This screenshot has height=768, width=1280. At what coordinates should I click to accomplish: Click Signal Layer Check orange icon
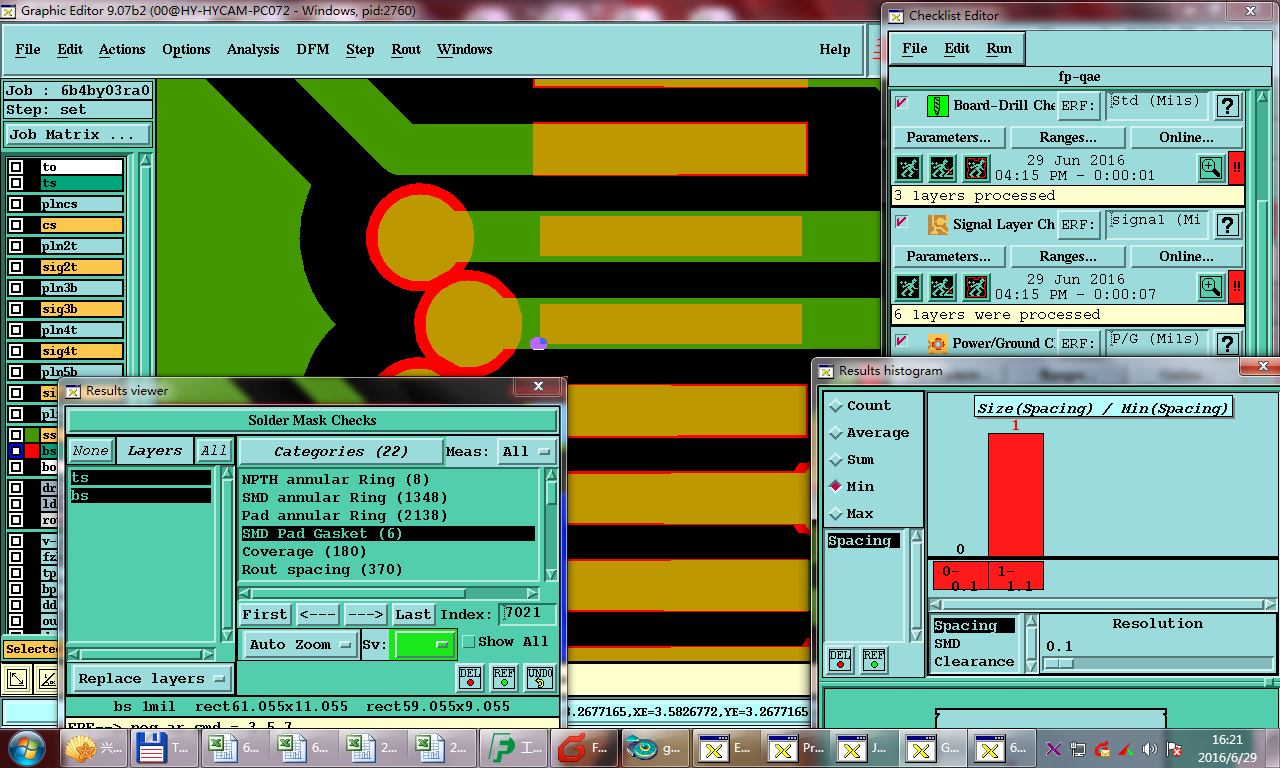(937, 224)
